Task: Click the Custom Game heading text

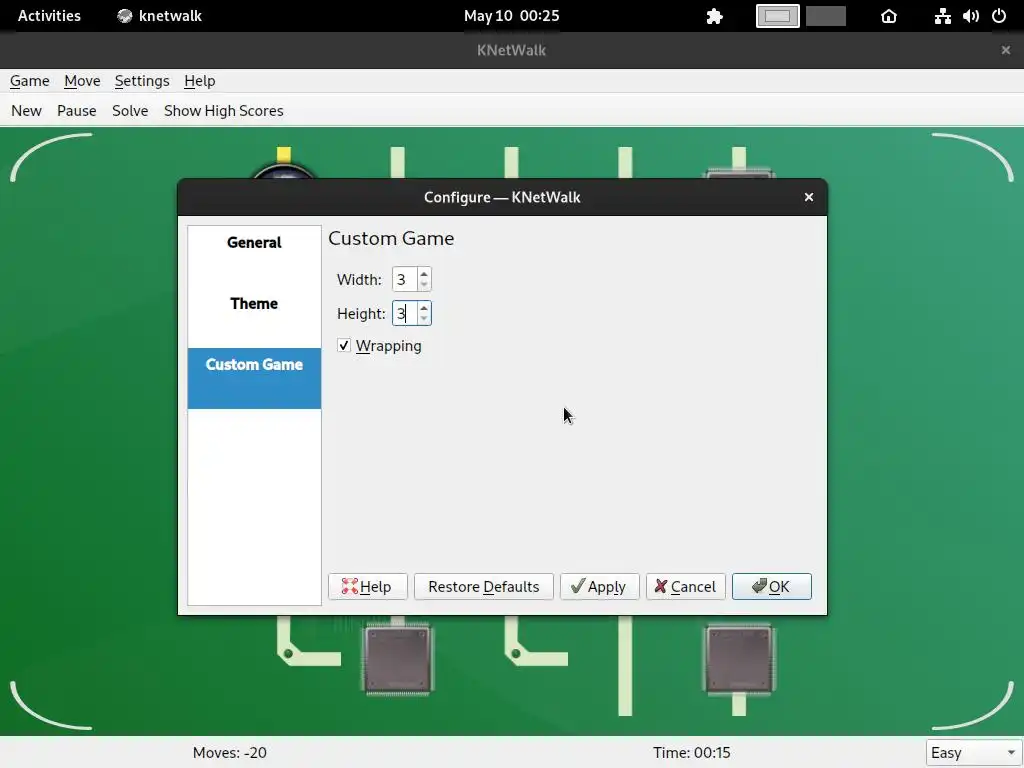Action: 391,238
